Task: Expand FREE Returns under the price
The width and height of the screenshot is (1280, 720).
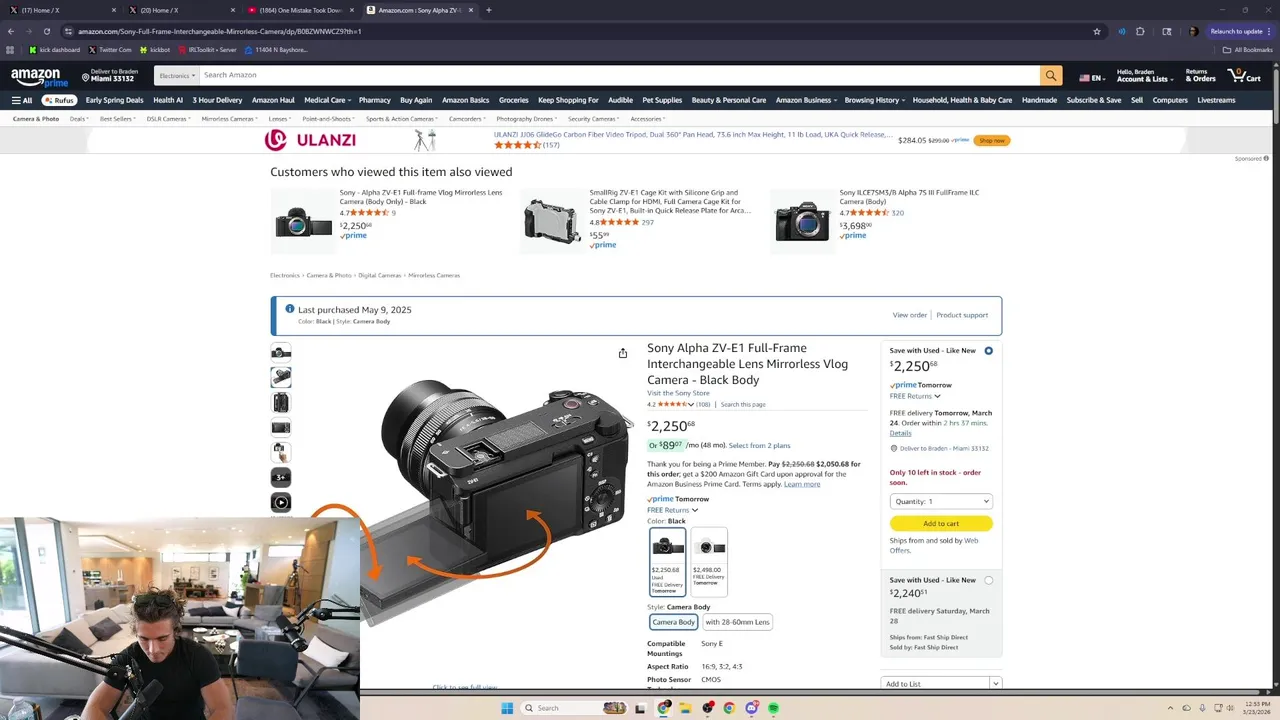Action: [672, 510]
